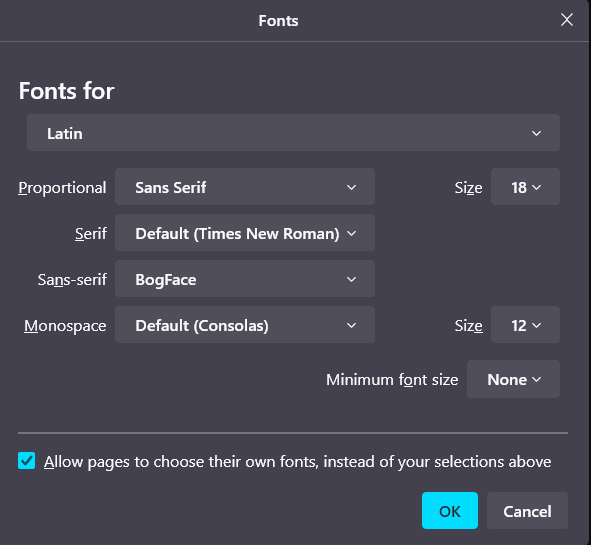Open Serif font dropdown Times New Roman
The image size is (591, 545).
pos(245,233)
